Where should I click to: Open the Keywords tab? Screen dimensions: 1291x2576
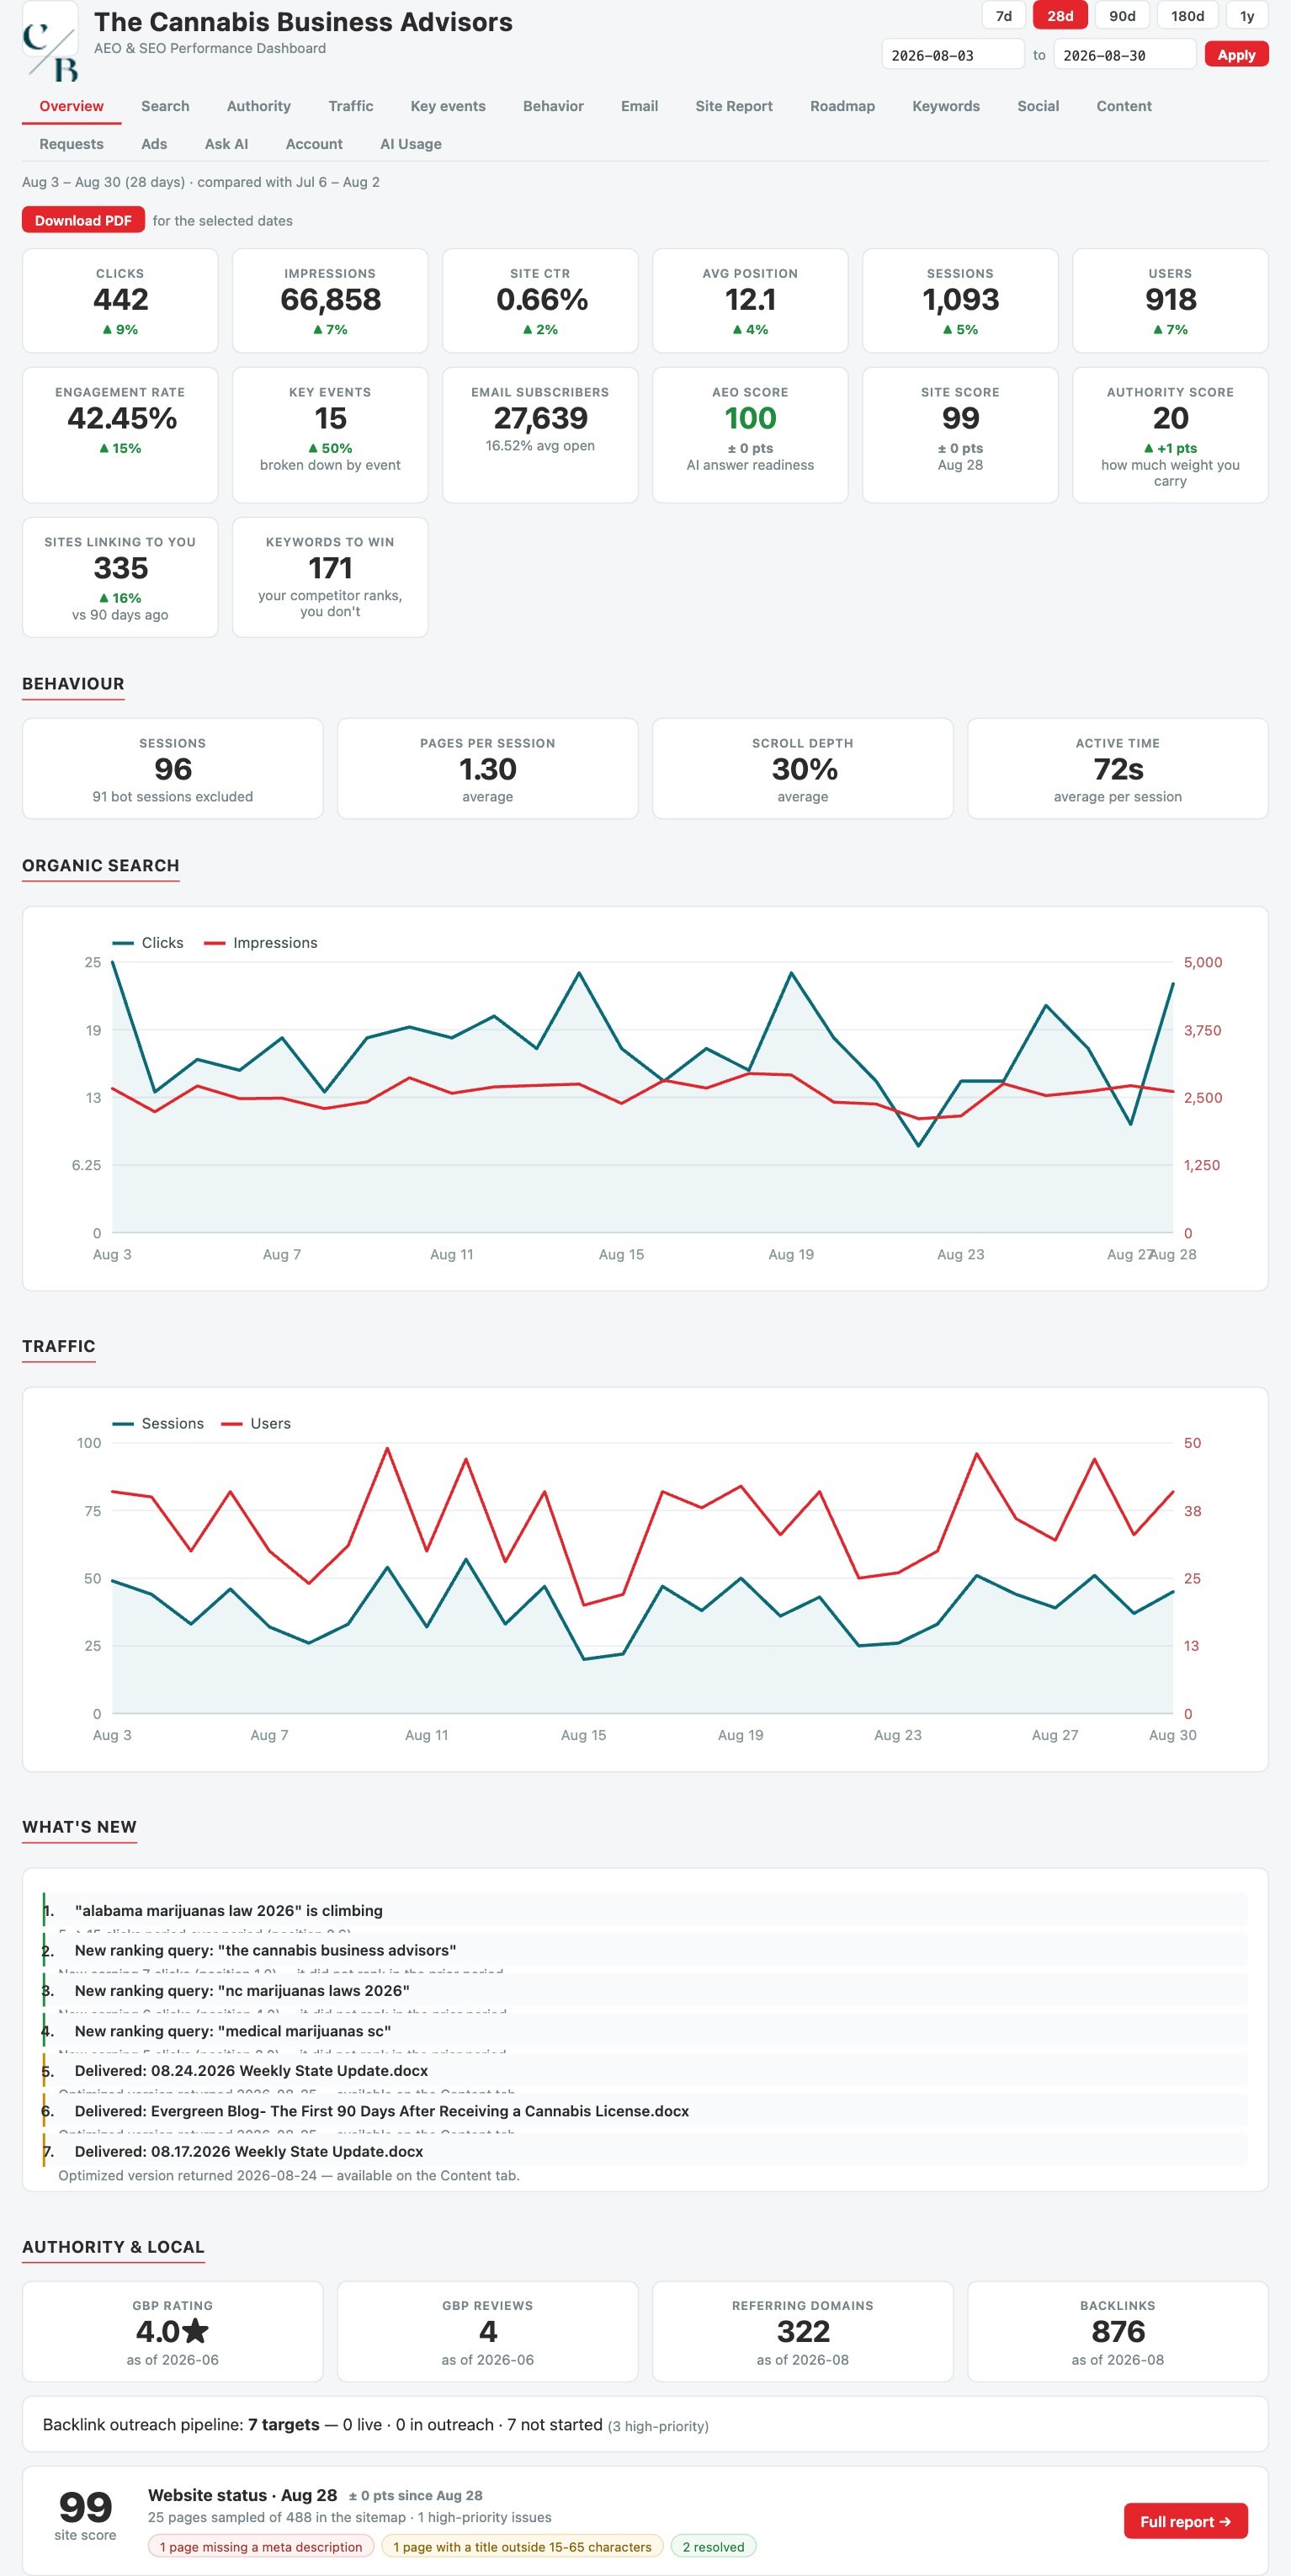[x=946, y=106]
